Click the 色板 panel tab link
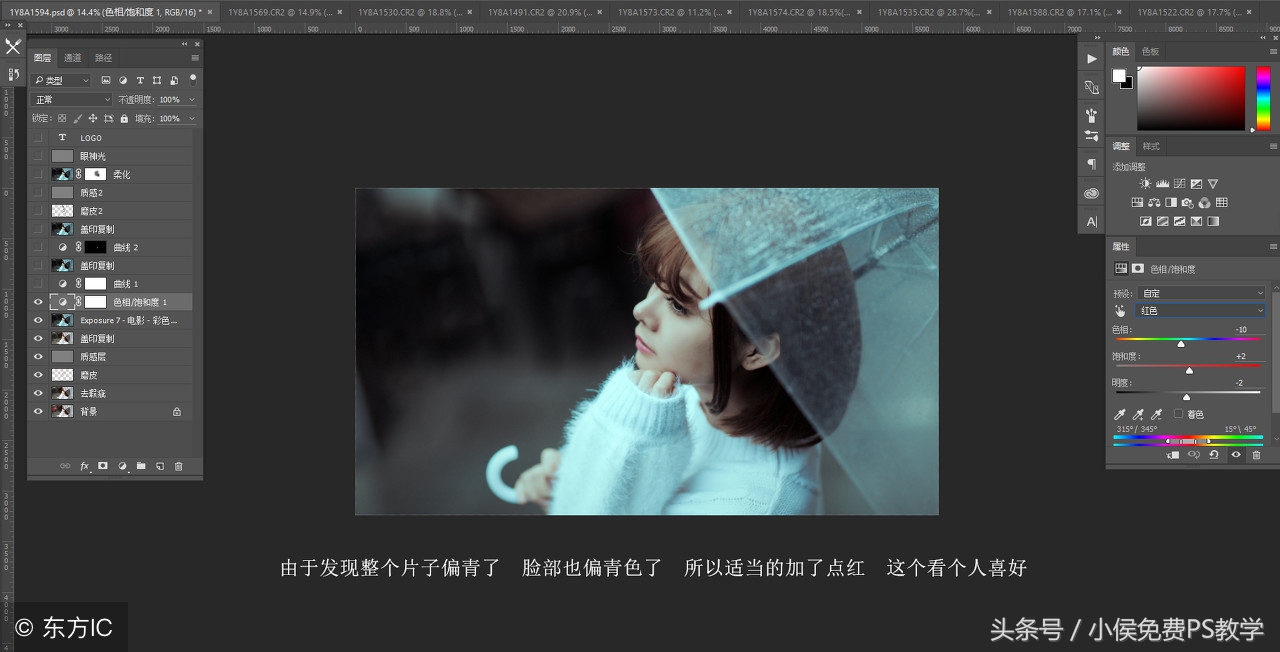The width and height of the screenshot is (1280, 652). (x=1150, y=51)
